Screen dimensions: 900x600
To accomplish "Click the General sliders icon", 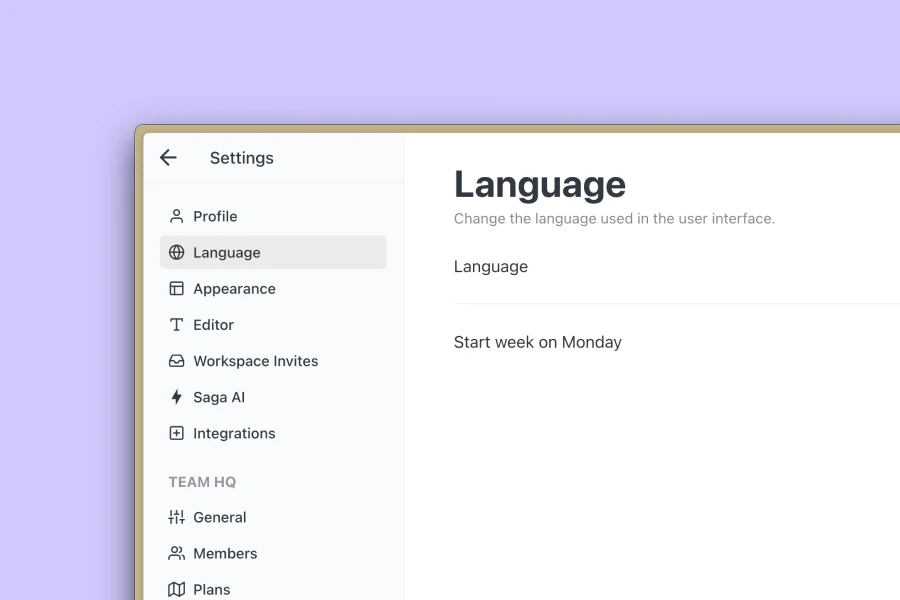I will tap(176, 517).
